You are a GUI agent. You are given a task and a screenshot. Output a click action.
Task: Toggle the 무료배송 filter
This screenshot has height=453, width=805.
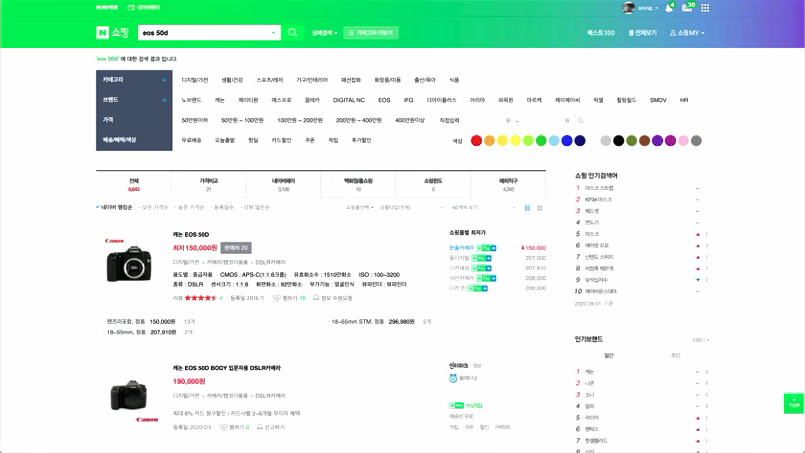191,140
